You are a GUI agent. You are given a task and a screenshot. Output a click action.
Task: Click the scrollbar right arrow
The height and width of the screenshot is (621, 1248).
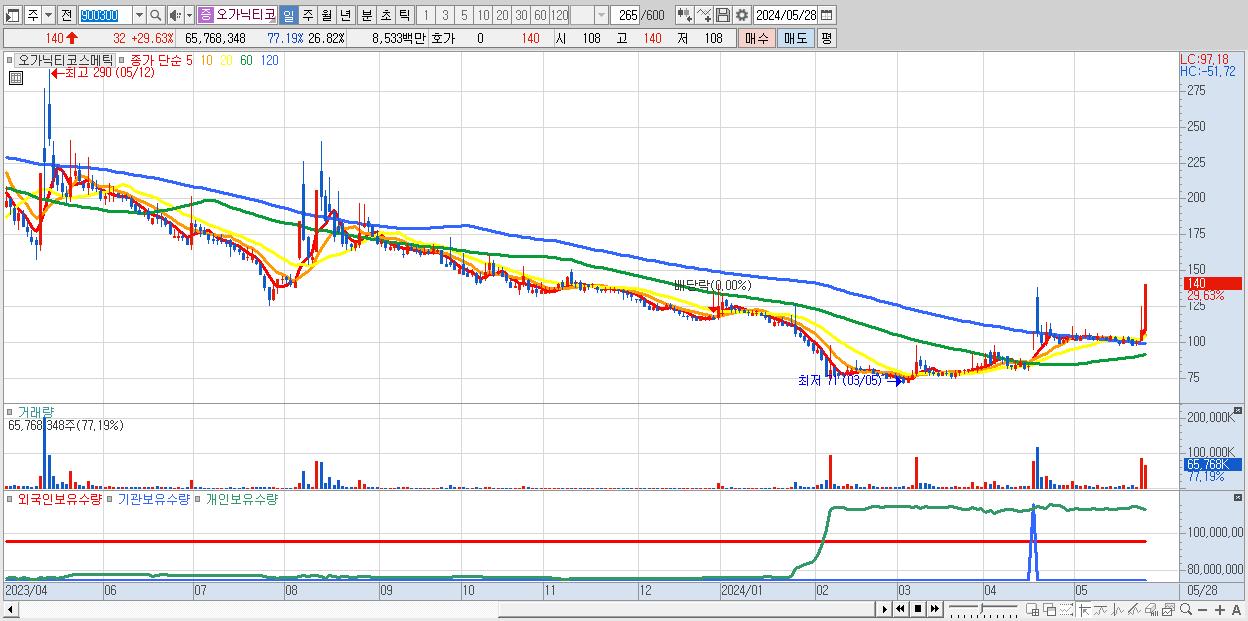pos(884,609)
